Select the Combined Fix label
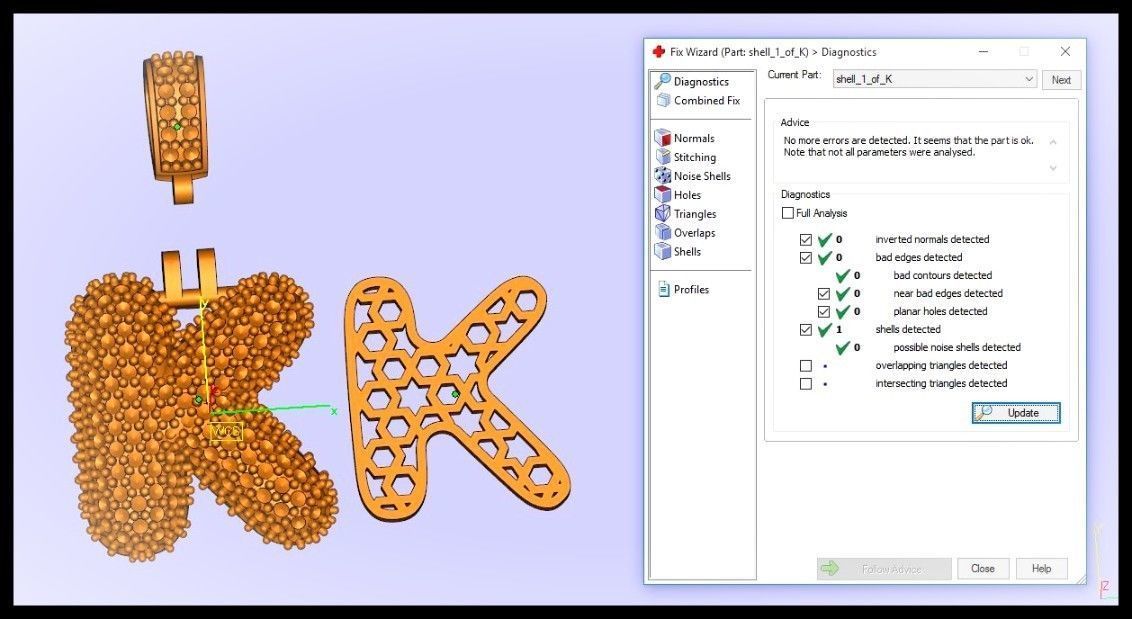1132x619 pixels. coord(707,100)
